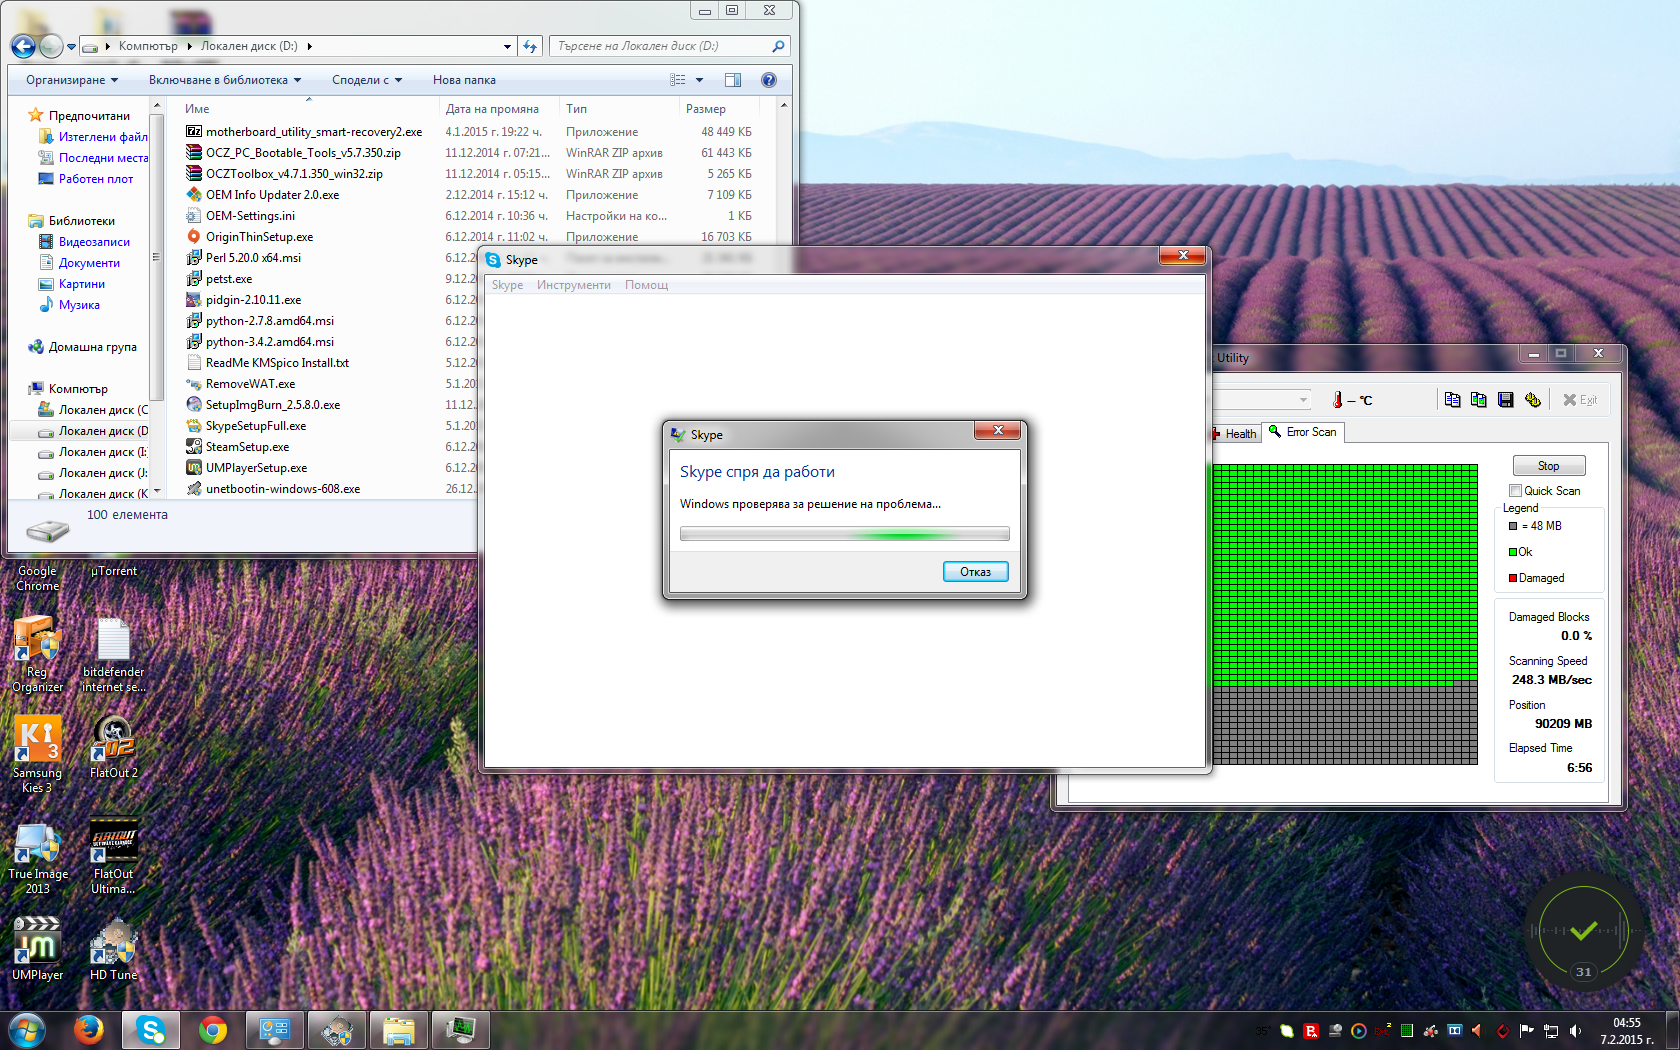Screen dimensions: 1680x1050
Task: Click the green Ok legend swatch
Action: (x=1514, y=552)
